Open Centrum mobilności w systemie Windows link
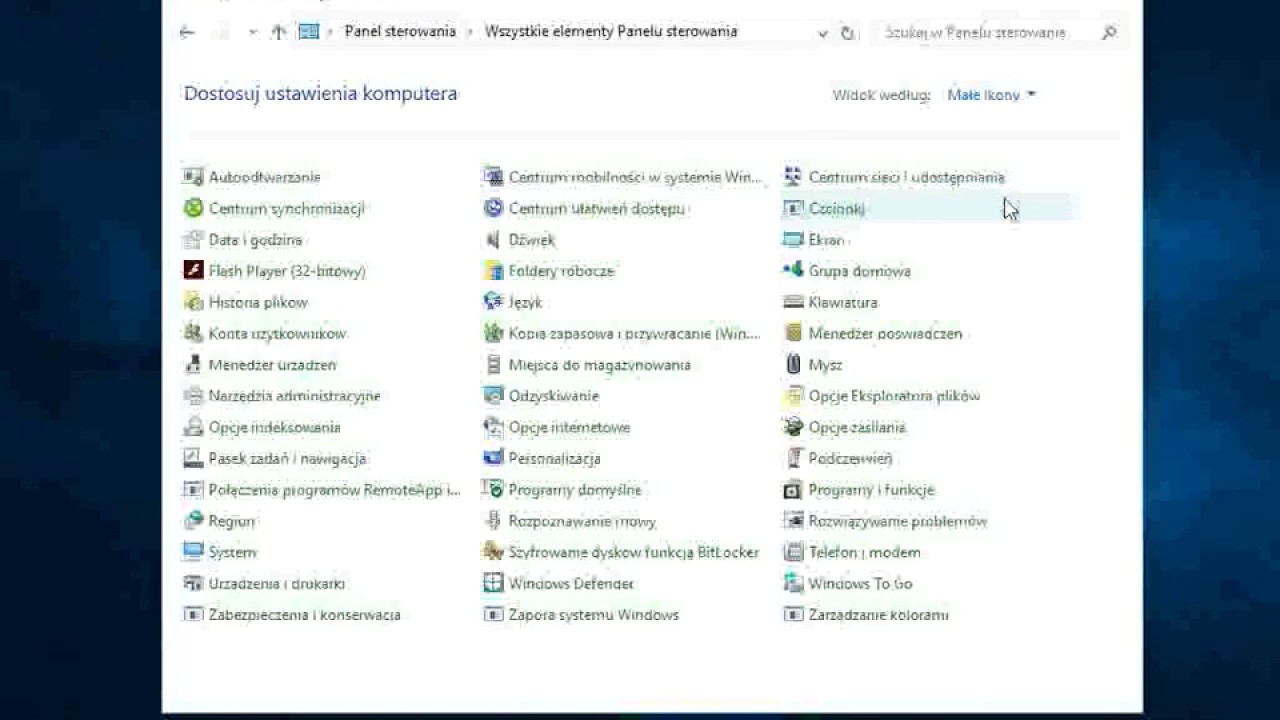 635,177
